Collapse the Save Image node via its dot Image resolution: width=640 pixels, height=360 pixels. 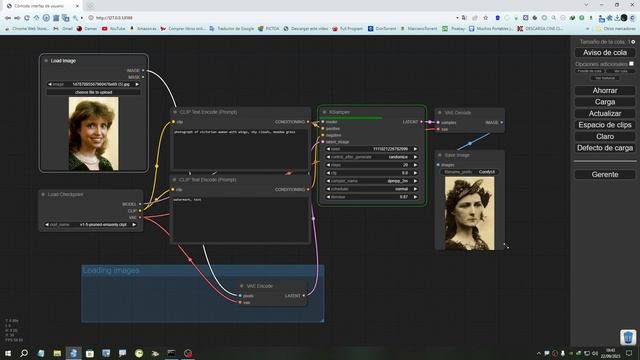pyautogui.click(x=440, y=155)
